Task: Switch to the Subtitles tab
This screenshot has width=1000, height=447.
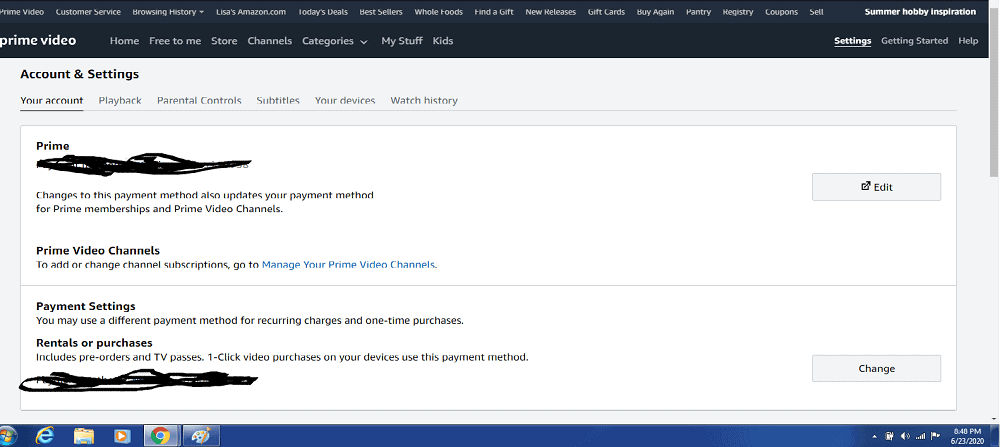Action: coord(278,101)
